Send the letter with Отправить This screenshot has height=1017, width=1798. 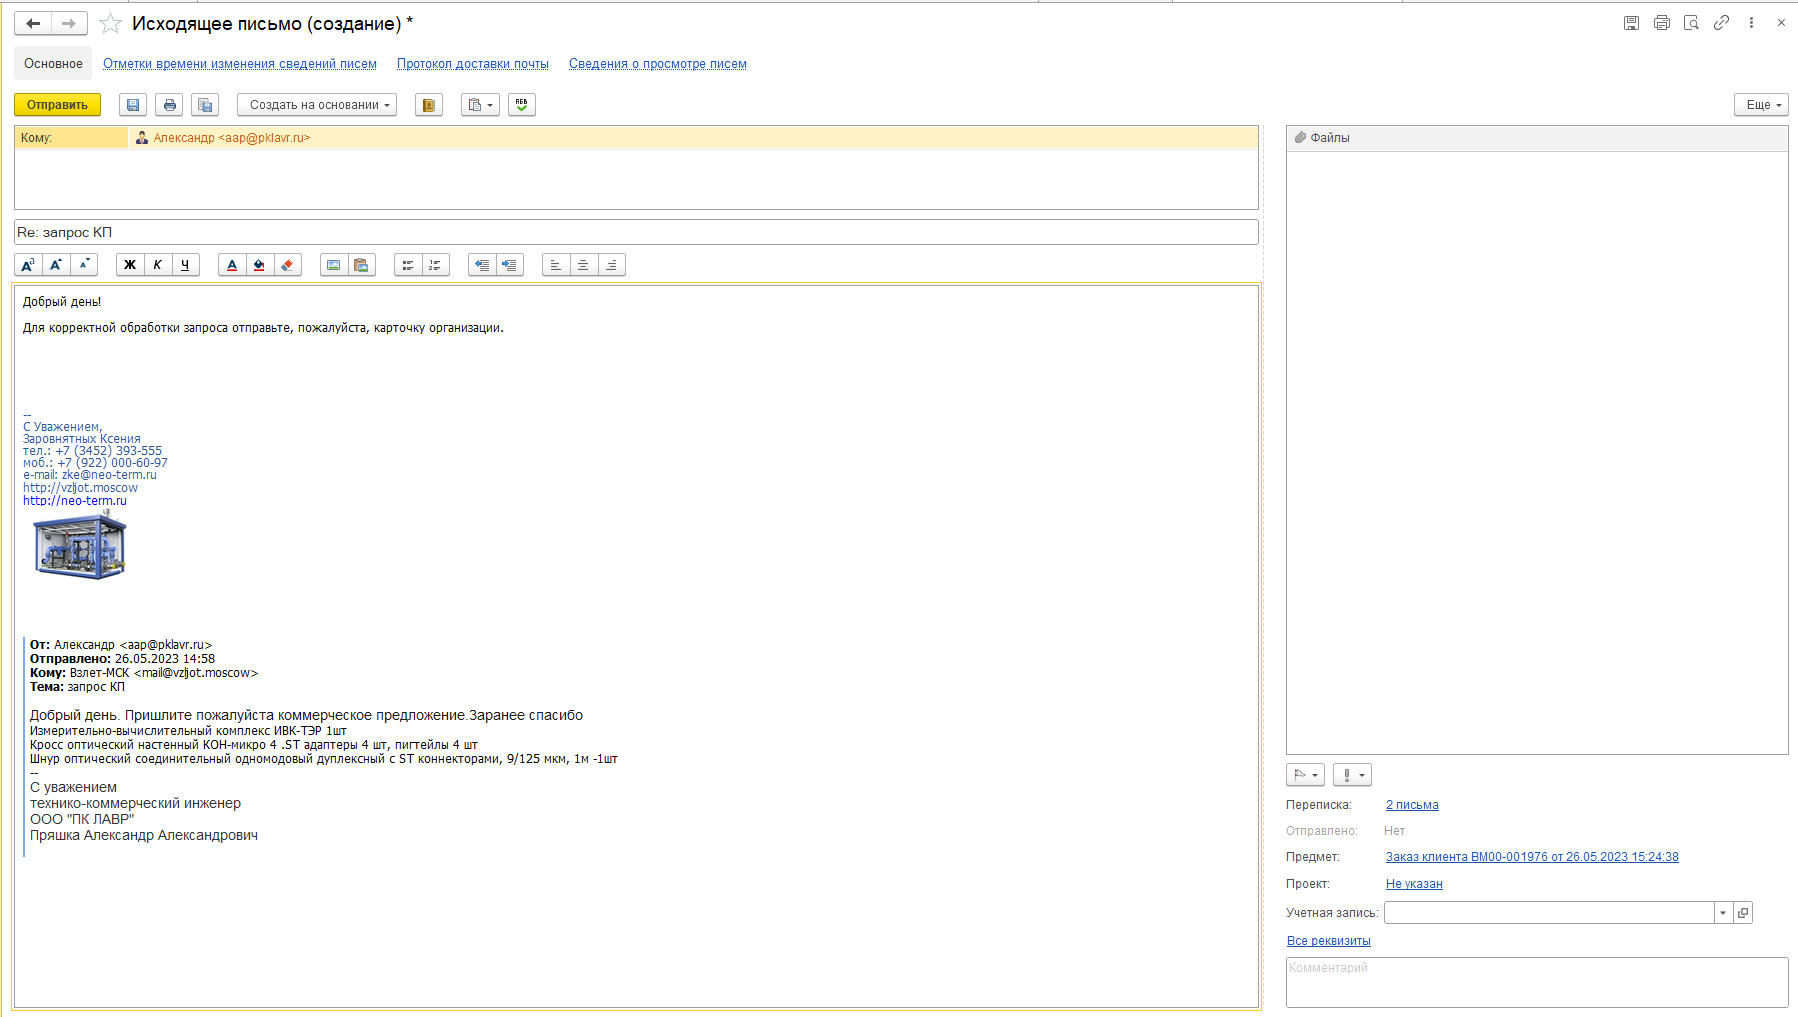point(57,105)
